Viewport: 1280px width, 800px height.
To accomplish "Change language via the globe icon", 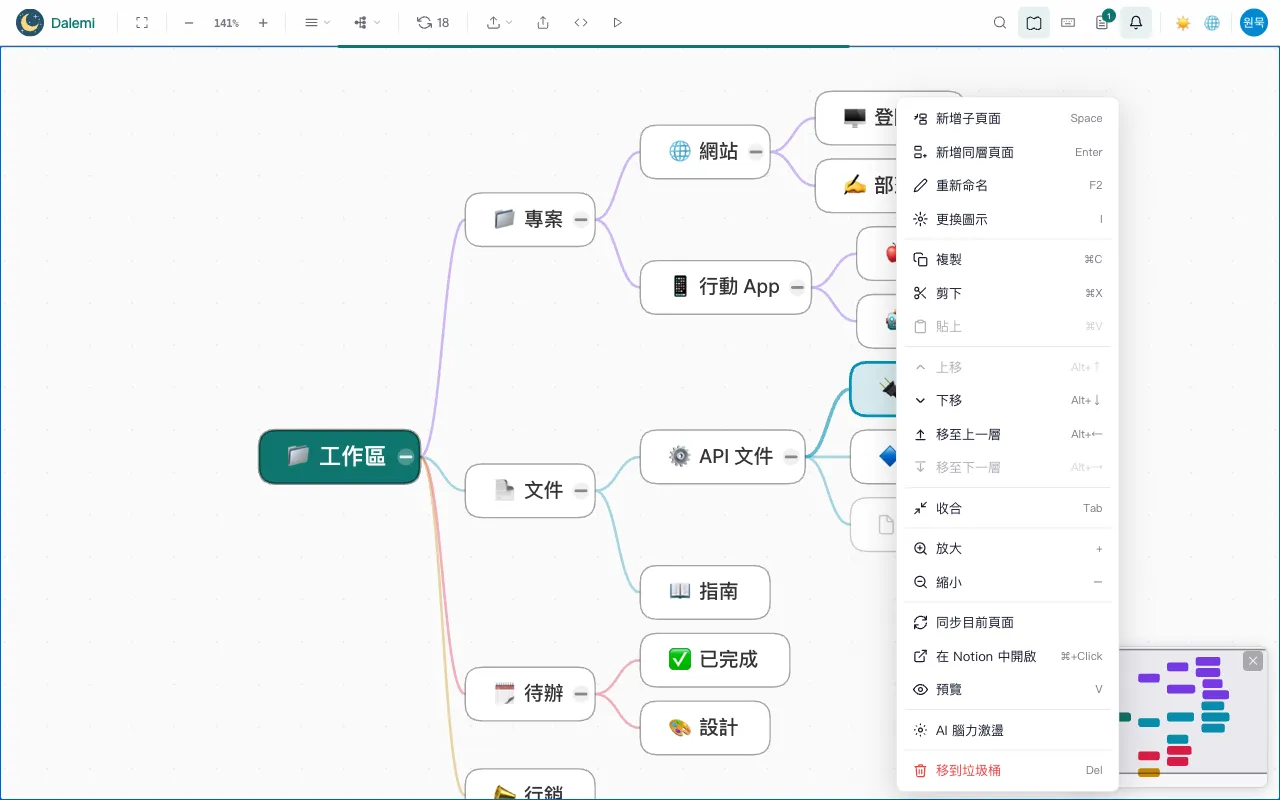I will coord(1212,22).
